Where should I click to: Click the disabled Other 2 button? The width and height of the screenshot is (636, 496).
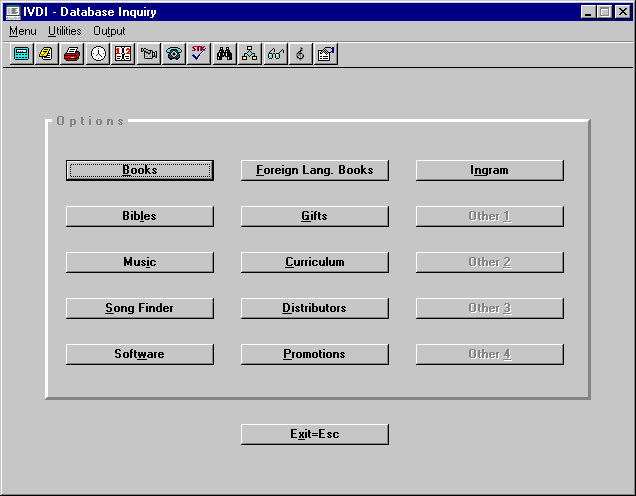click(x=490, y=262)
